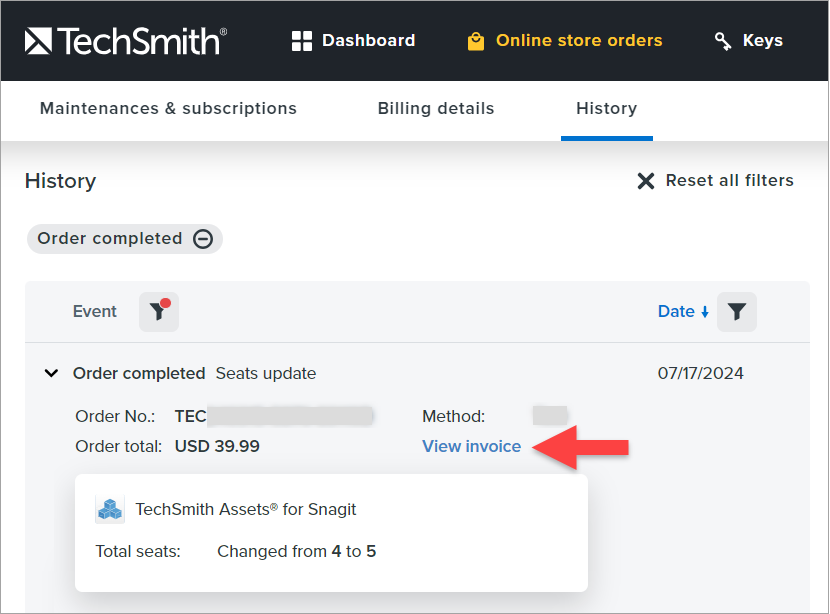Viewport: 830px width, 614px height.
Task: Open the Event column filter funnel
Action: click(x=158, y=312)
